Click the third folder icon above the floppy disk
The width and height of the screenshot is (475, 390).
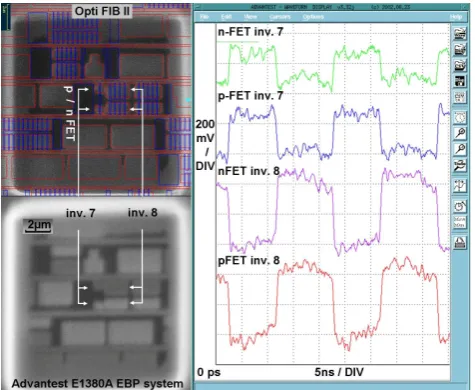460,65
